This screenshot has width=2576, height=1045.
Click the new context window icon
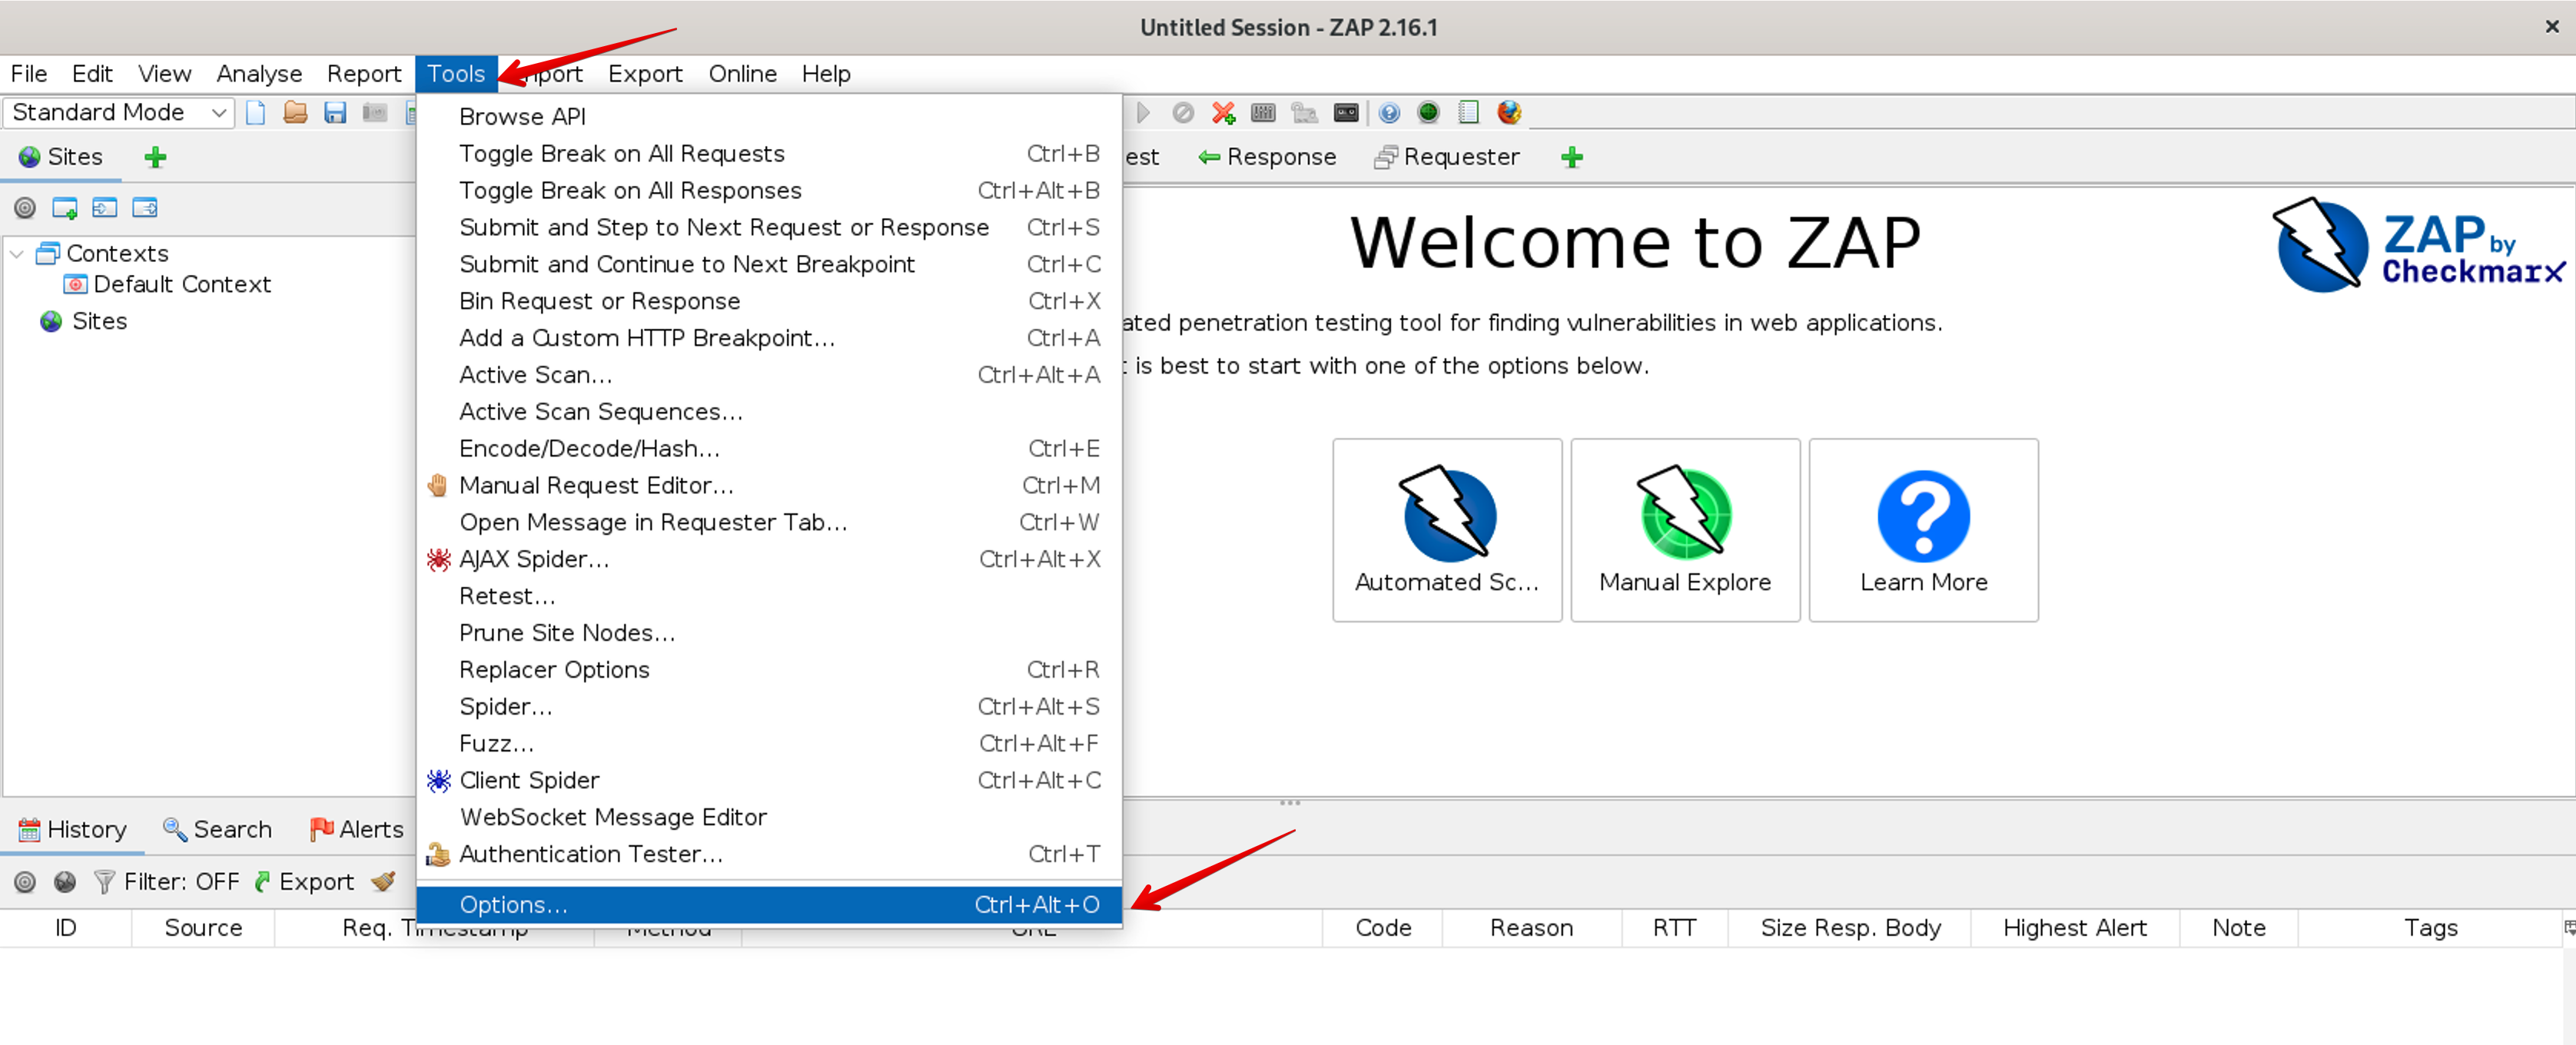click(65, 208)
